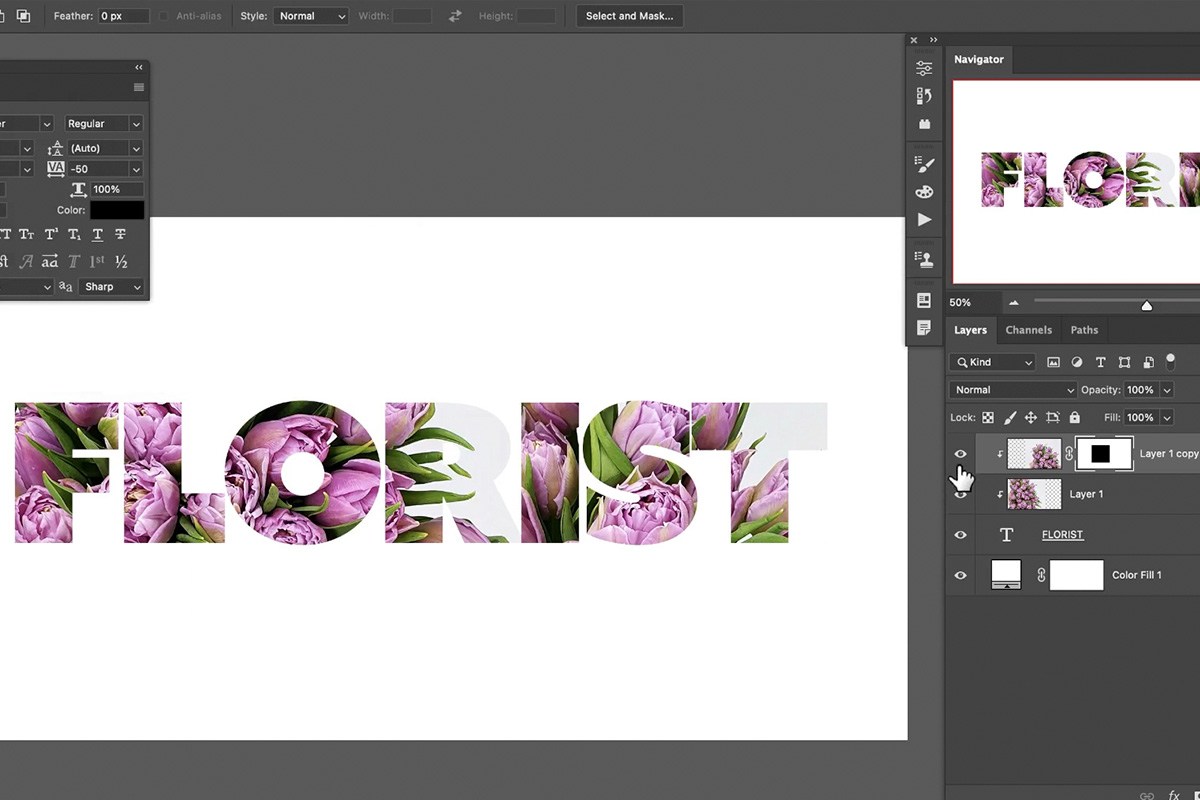1200x800 pixels.
Task: Hide the FLORIST text layer
Action: (x=960, y=535)
